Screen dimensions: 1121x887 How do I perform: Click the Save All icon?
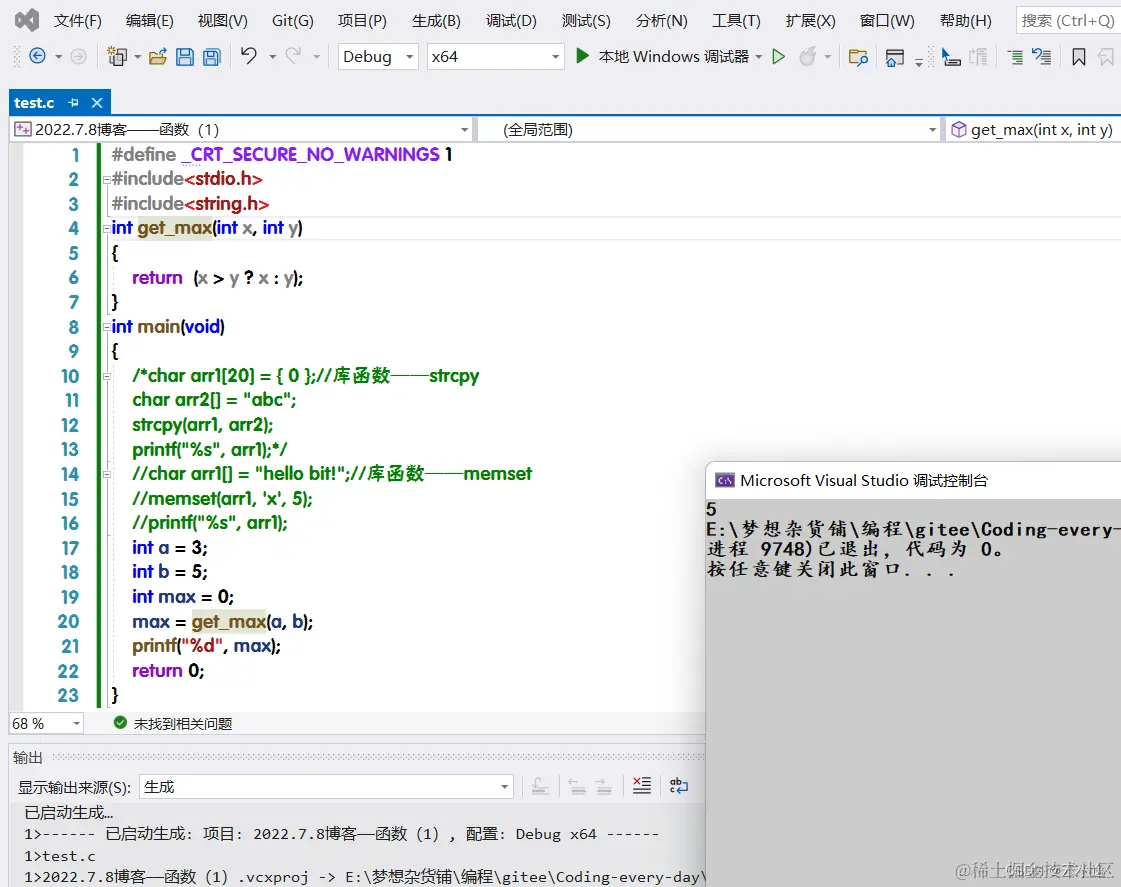point(212,56)
